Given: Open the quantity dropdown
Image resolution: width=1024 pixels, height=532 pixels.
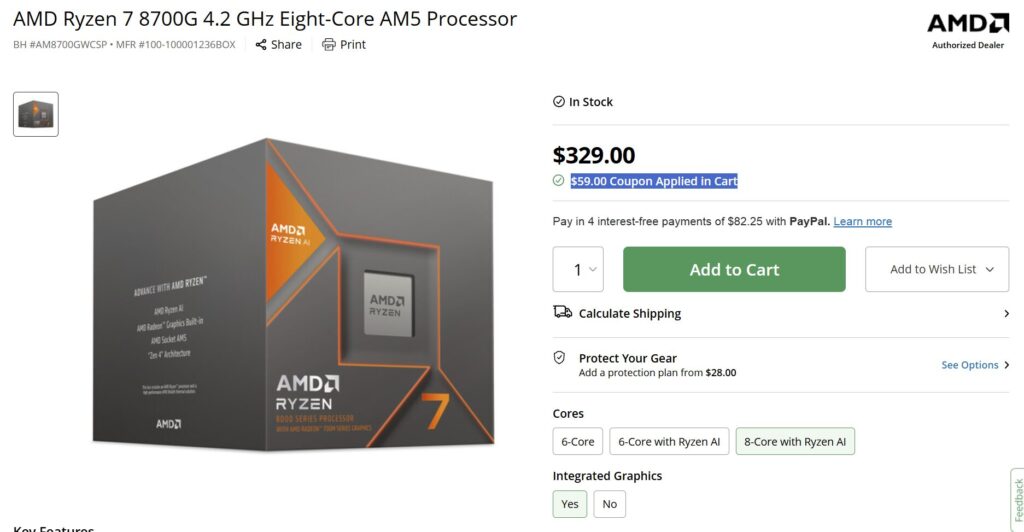Looking at the screenshot, I should [578, 269].
